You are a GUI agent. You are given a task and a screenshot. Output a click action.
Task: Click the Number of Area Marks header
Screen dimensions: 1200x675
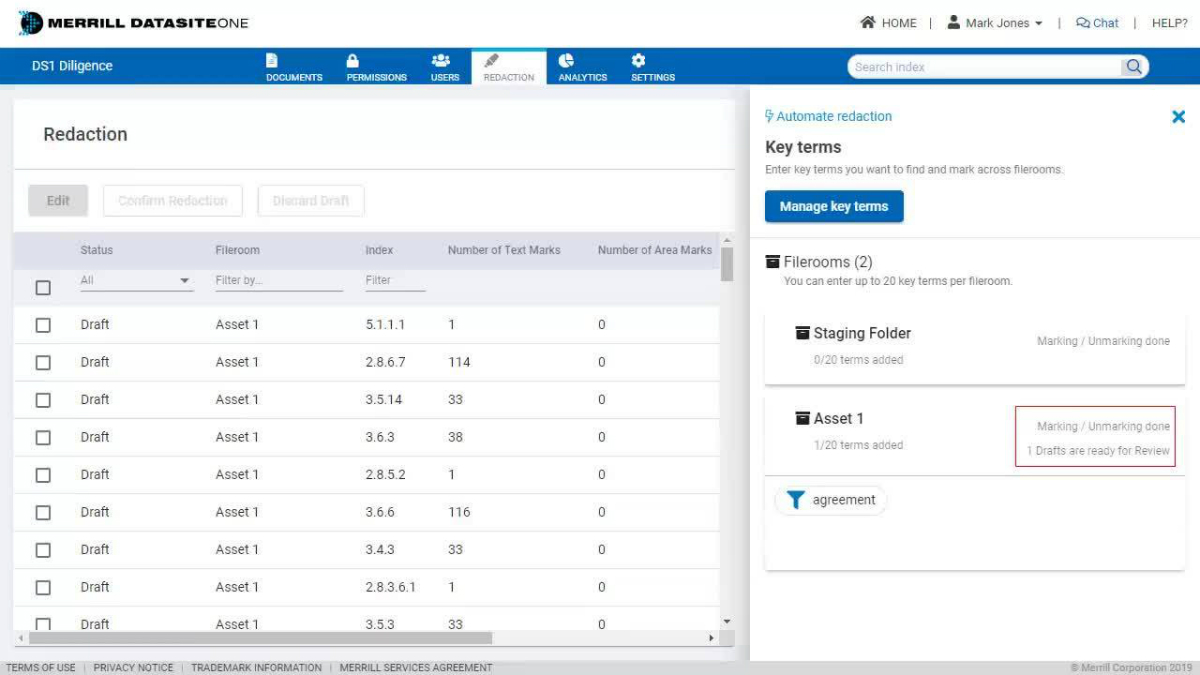(655, 250)
